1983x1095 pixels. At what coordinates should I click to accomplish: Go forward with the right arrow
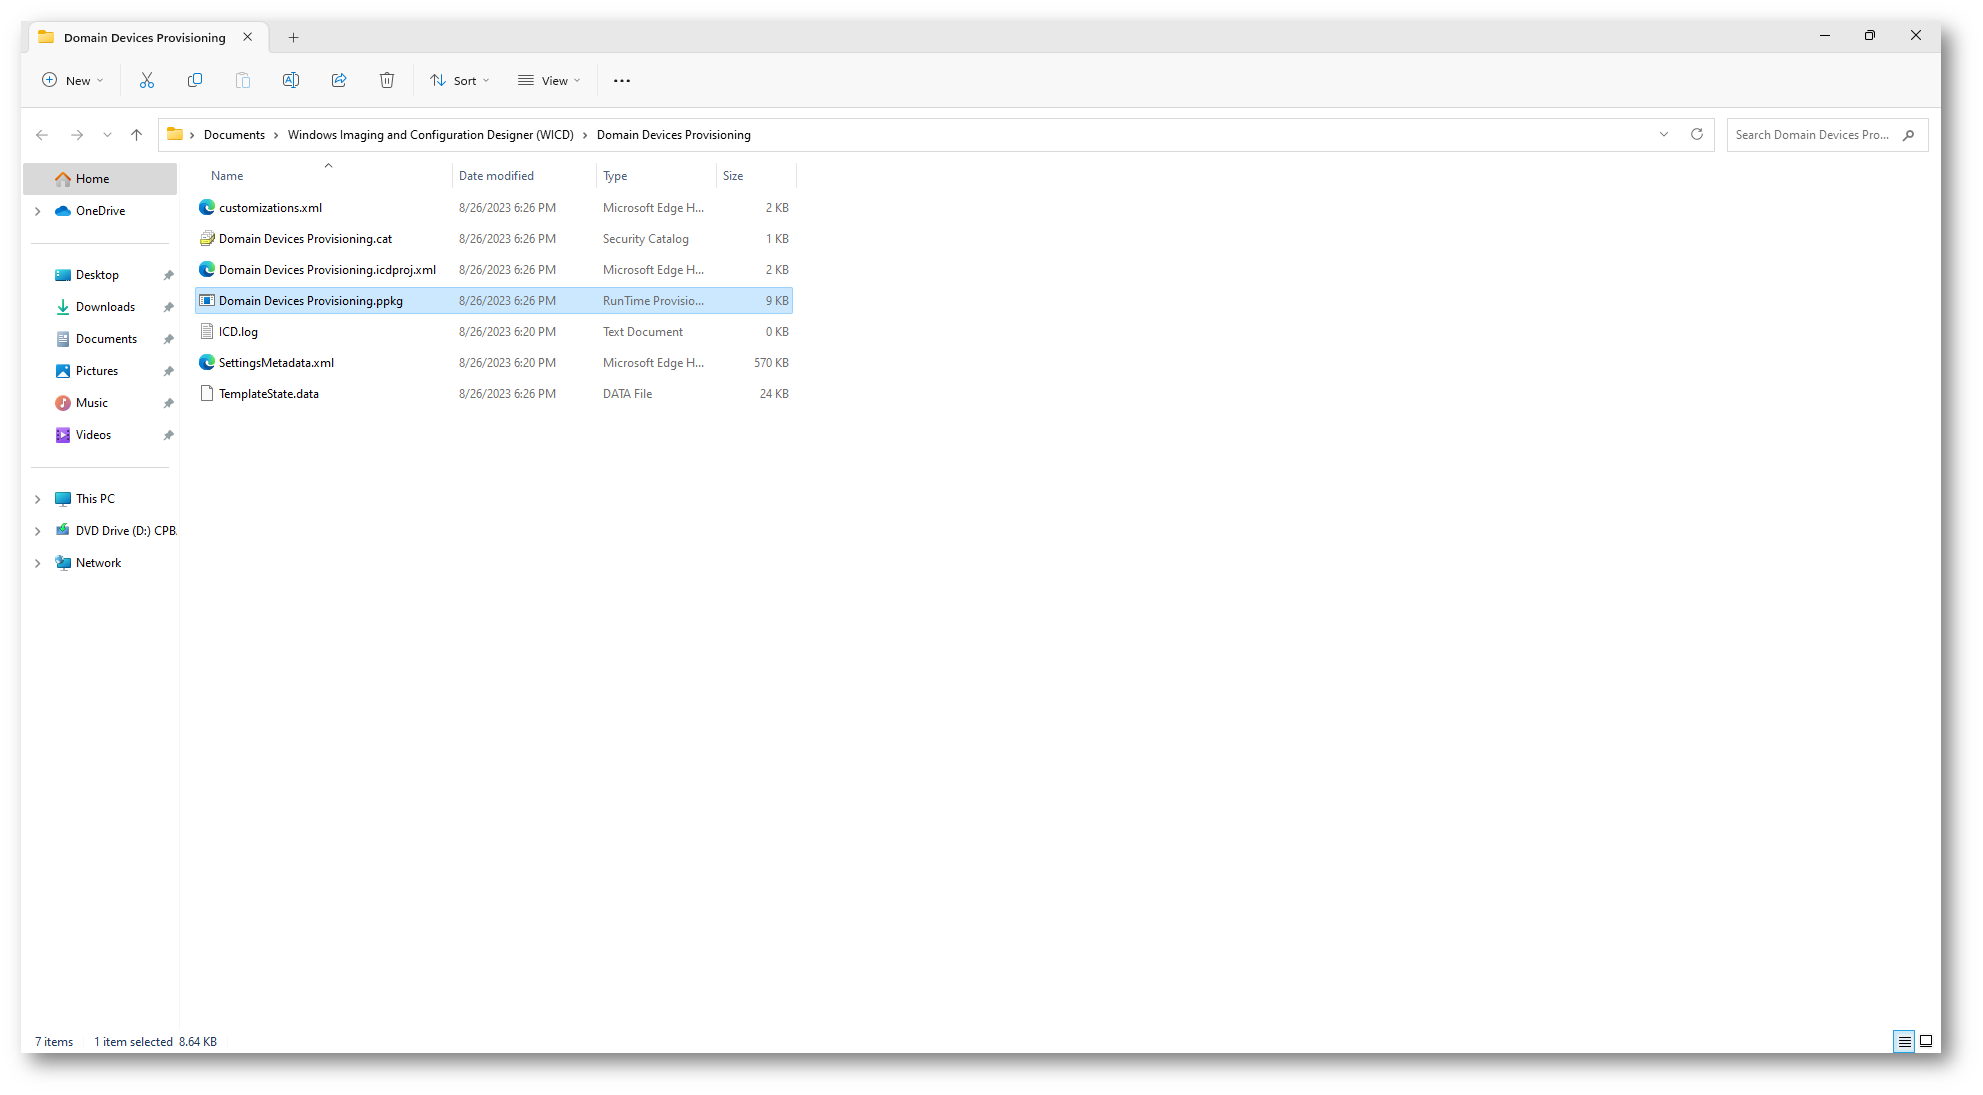77,135
